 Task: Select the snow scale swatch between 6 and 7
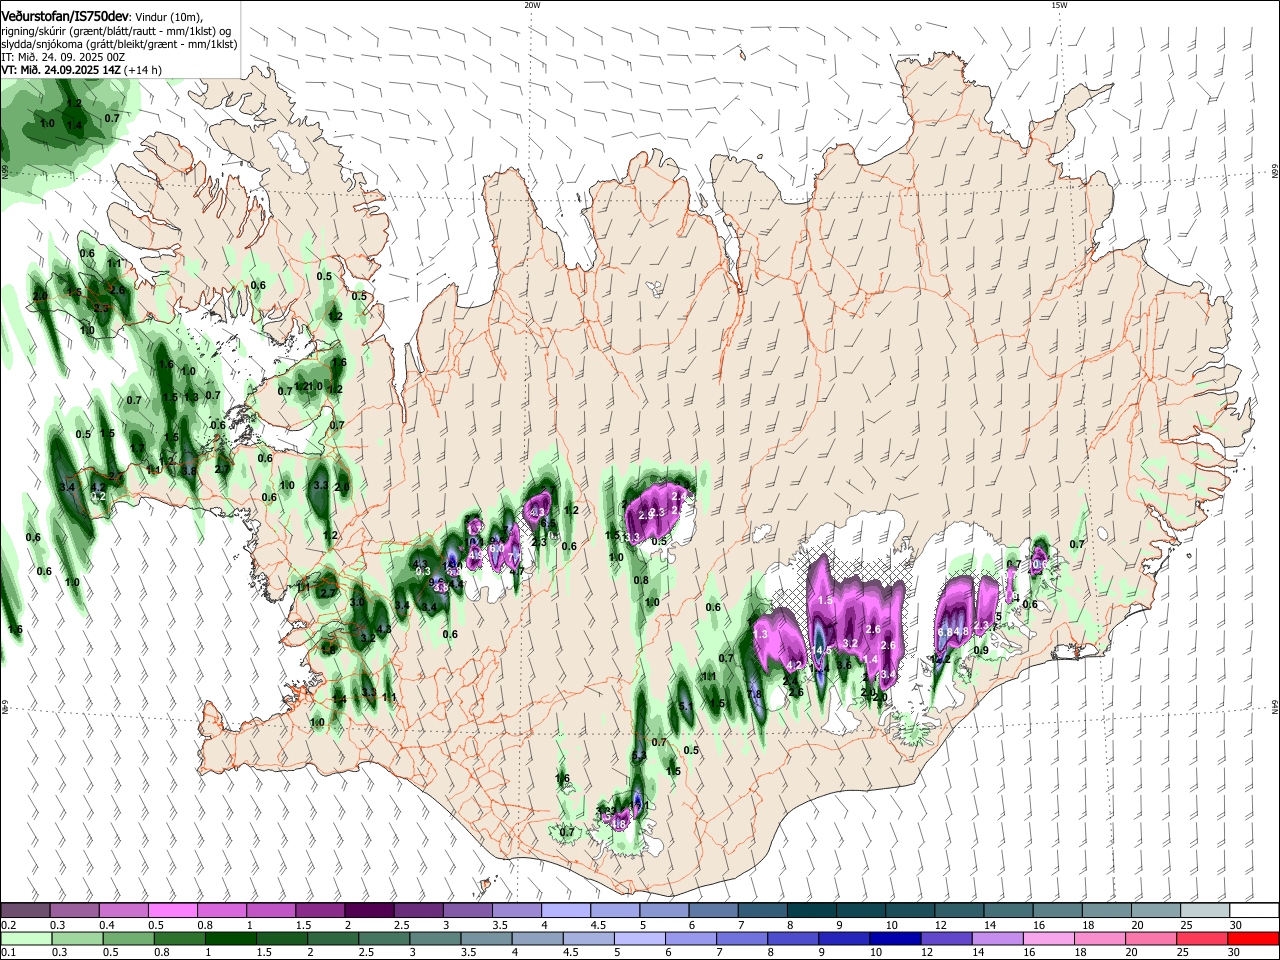pos(711,911)
